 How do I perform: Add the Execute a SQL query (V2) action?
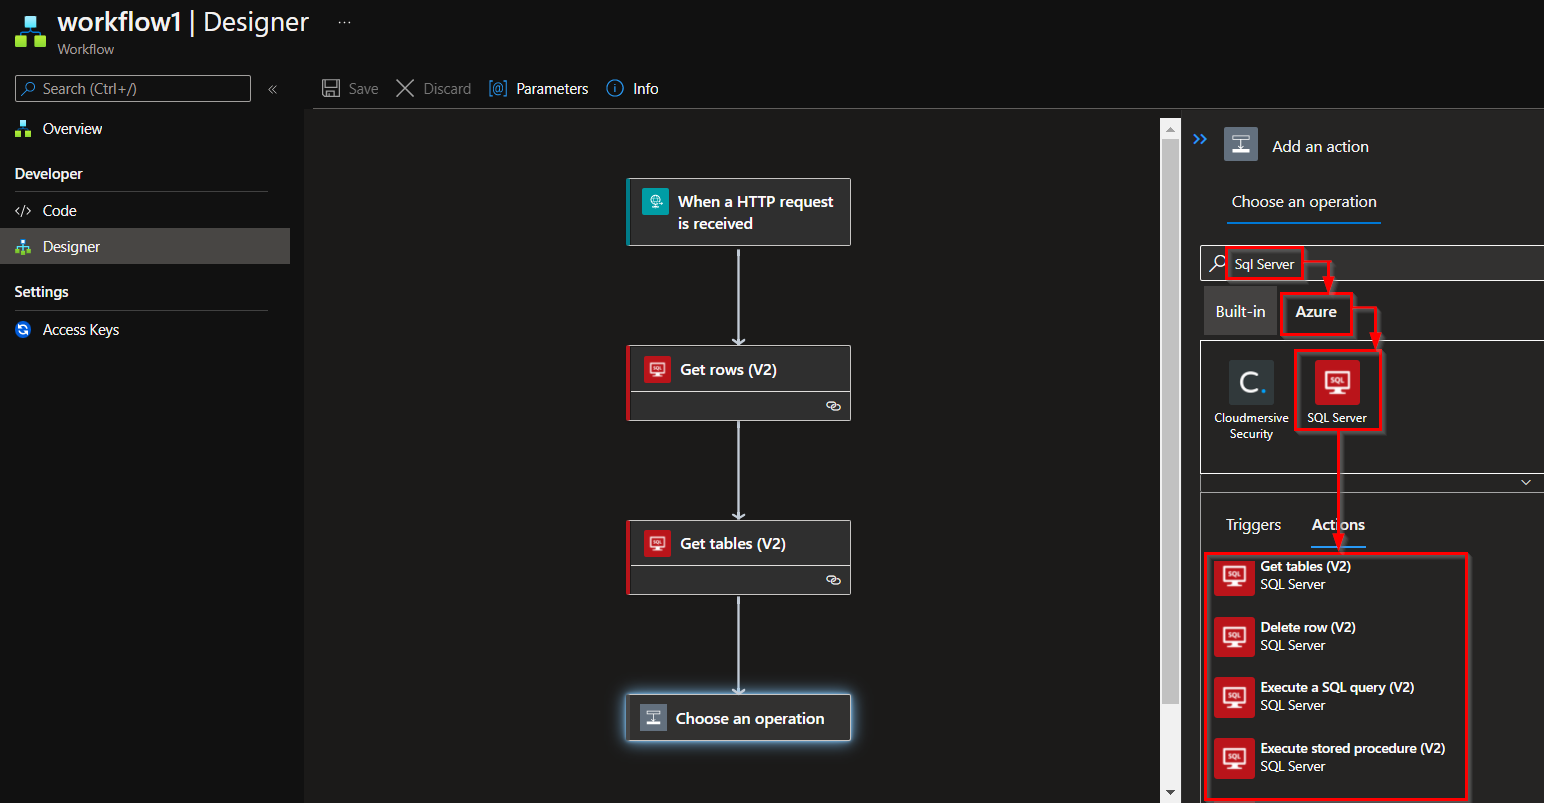pyautogui.click(x=1336, y=697)
